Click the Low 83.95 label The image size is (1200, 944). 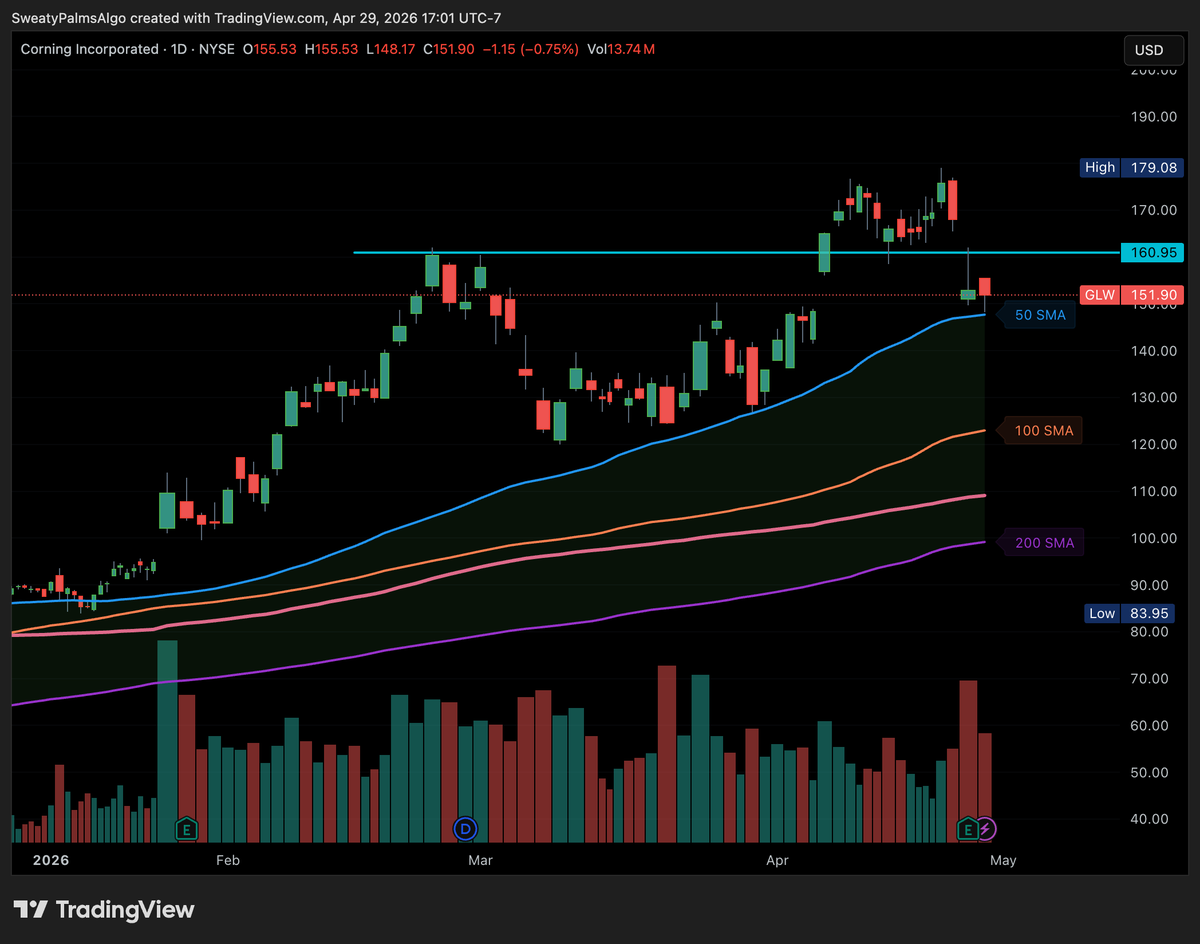tap(1129, 613)
